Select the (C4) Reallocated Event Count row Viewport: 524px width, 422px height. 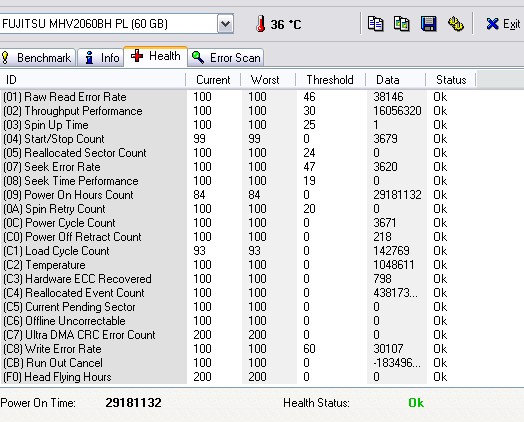click(x=238, y=293)
